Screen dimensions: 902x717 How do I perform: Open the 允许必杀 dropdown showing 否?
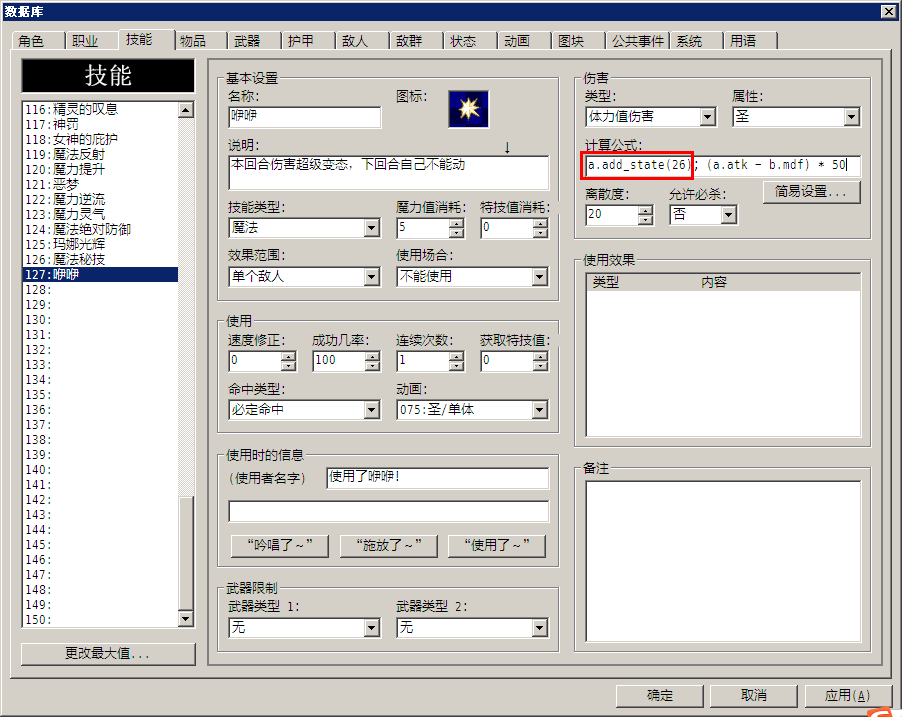pyautogui.click(x=704, y=215)
